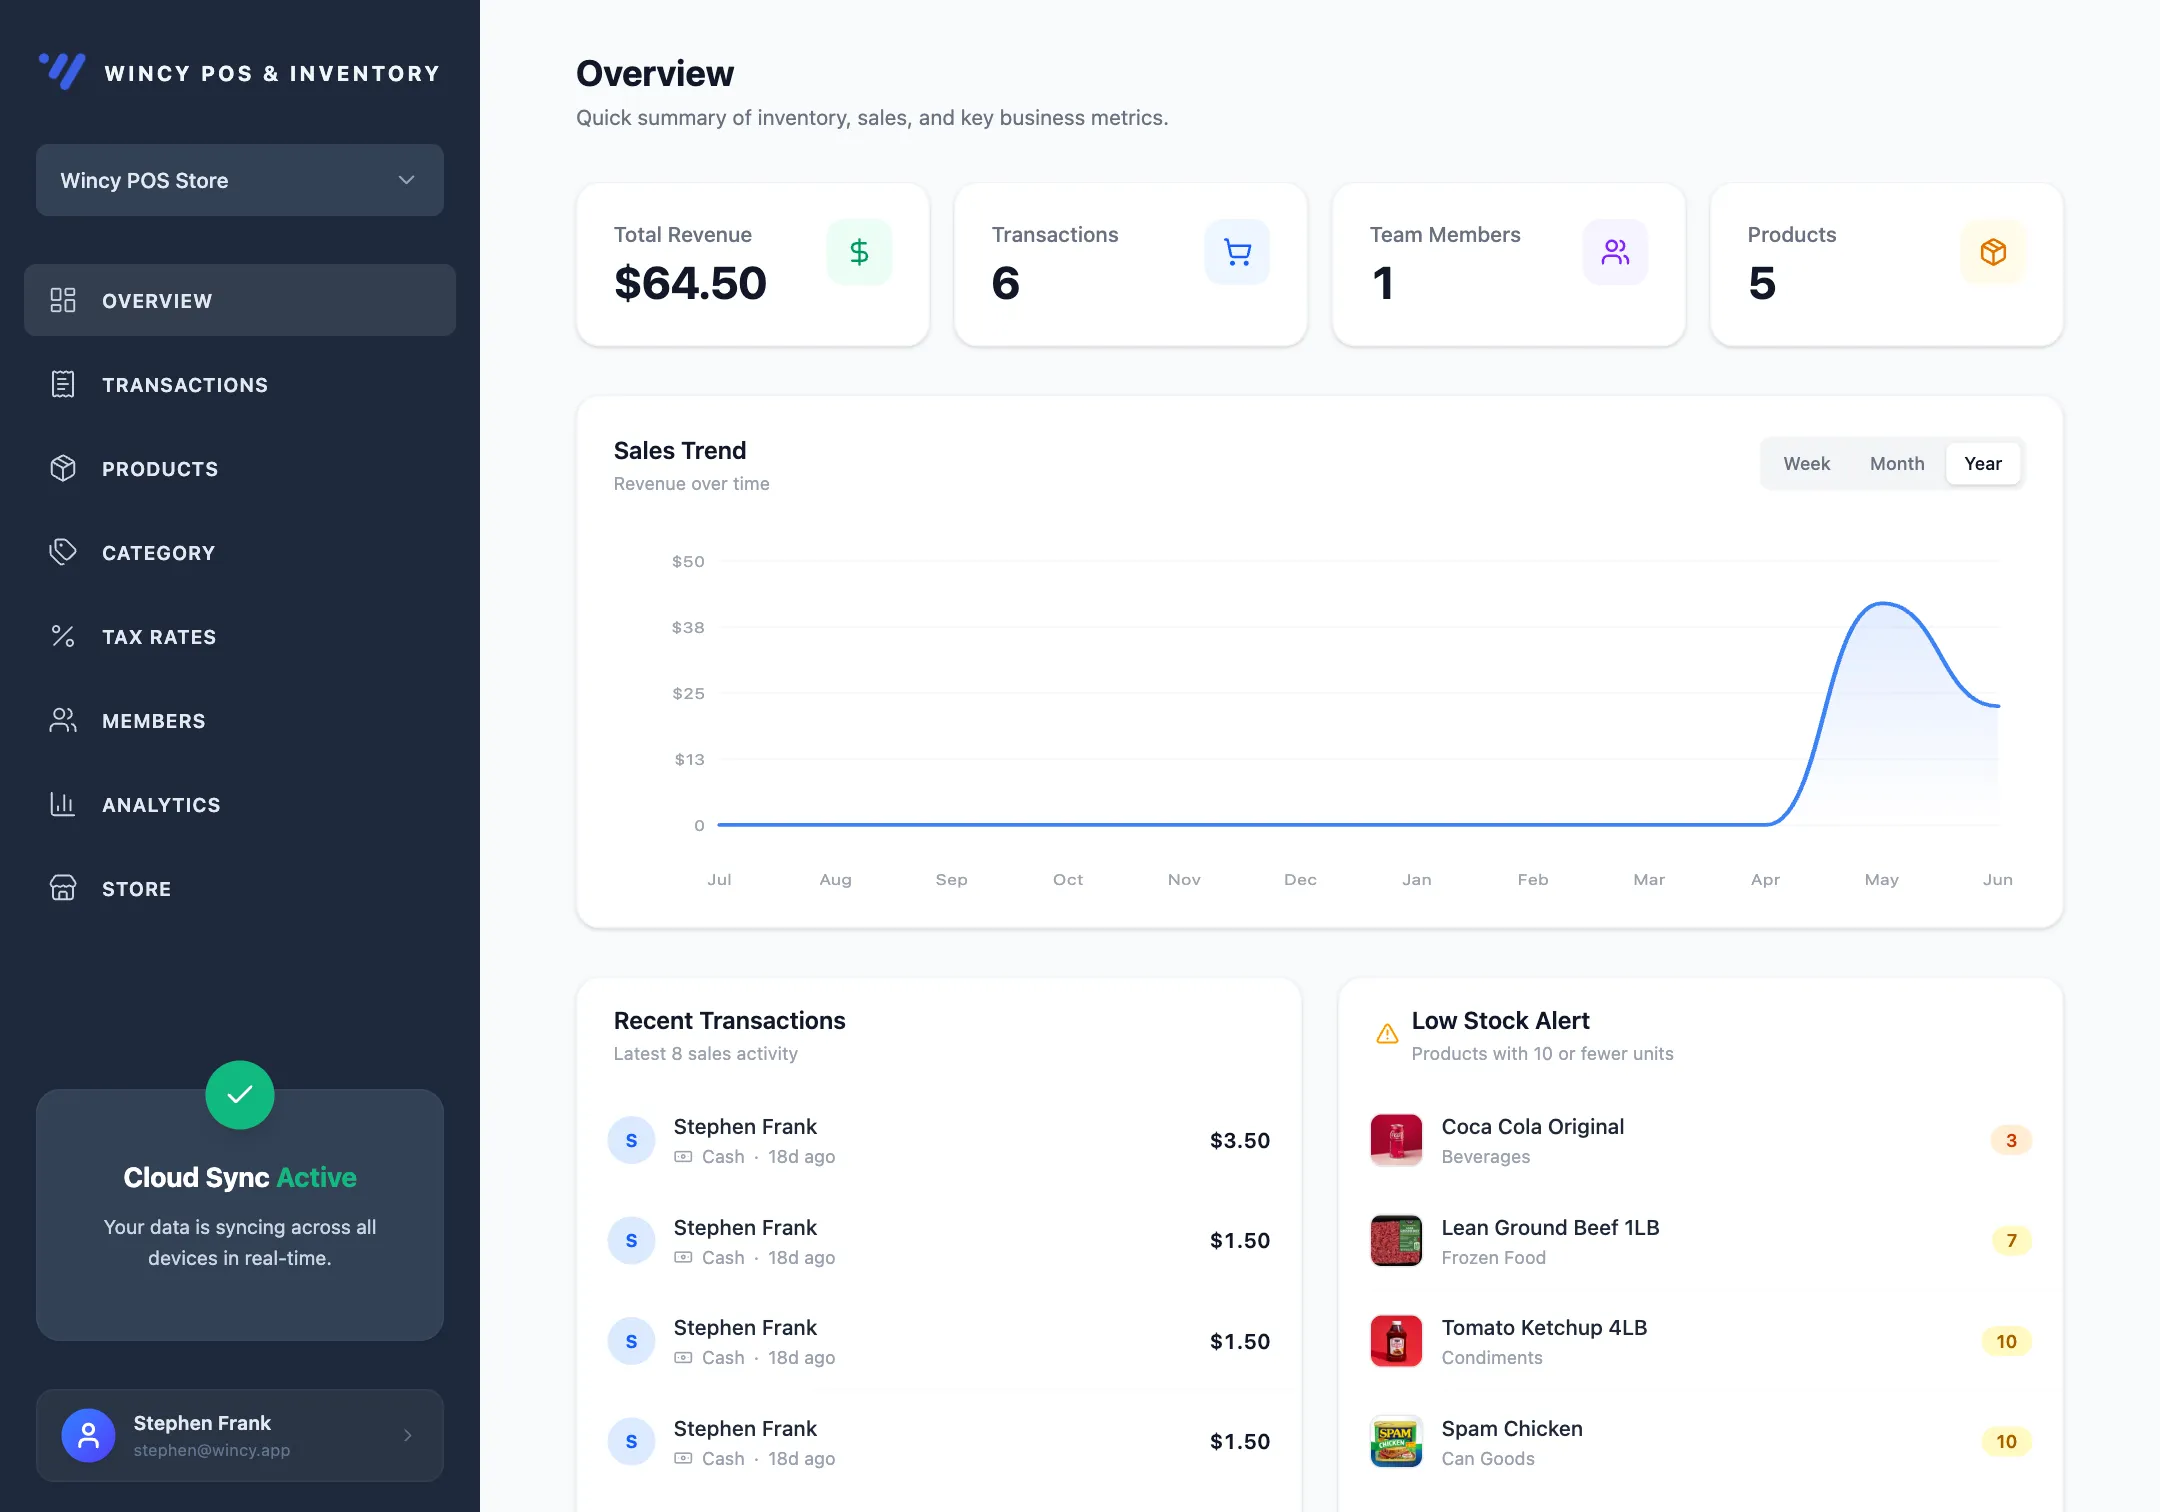Viewport: 2160px width, 1512px height.
Task: Click the Overview grid icon in sidebar
Action: 63,300
